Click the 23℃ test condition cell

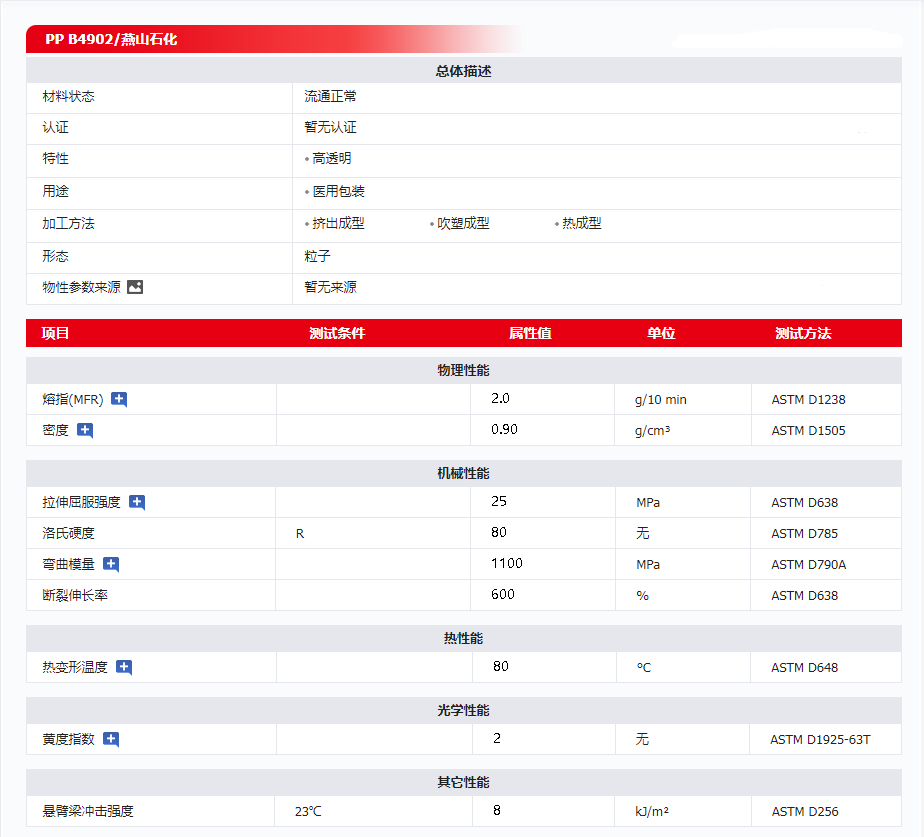point(308,812)
